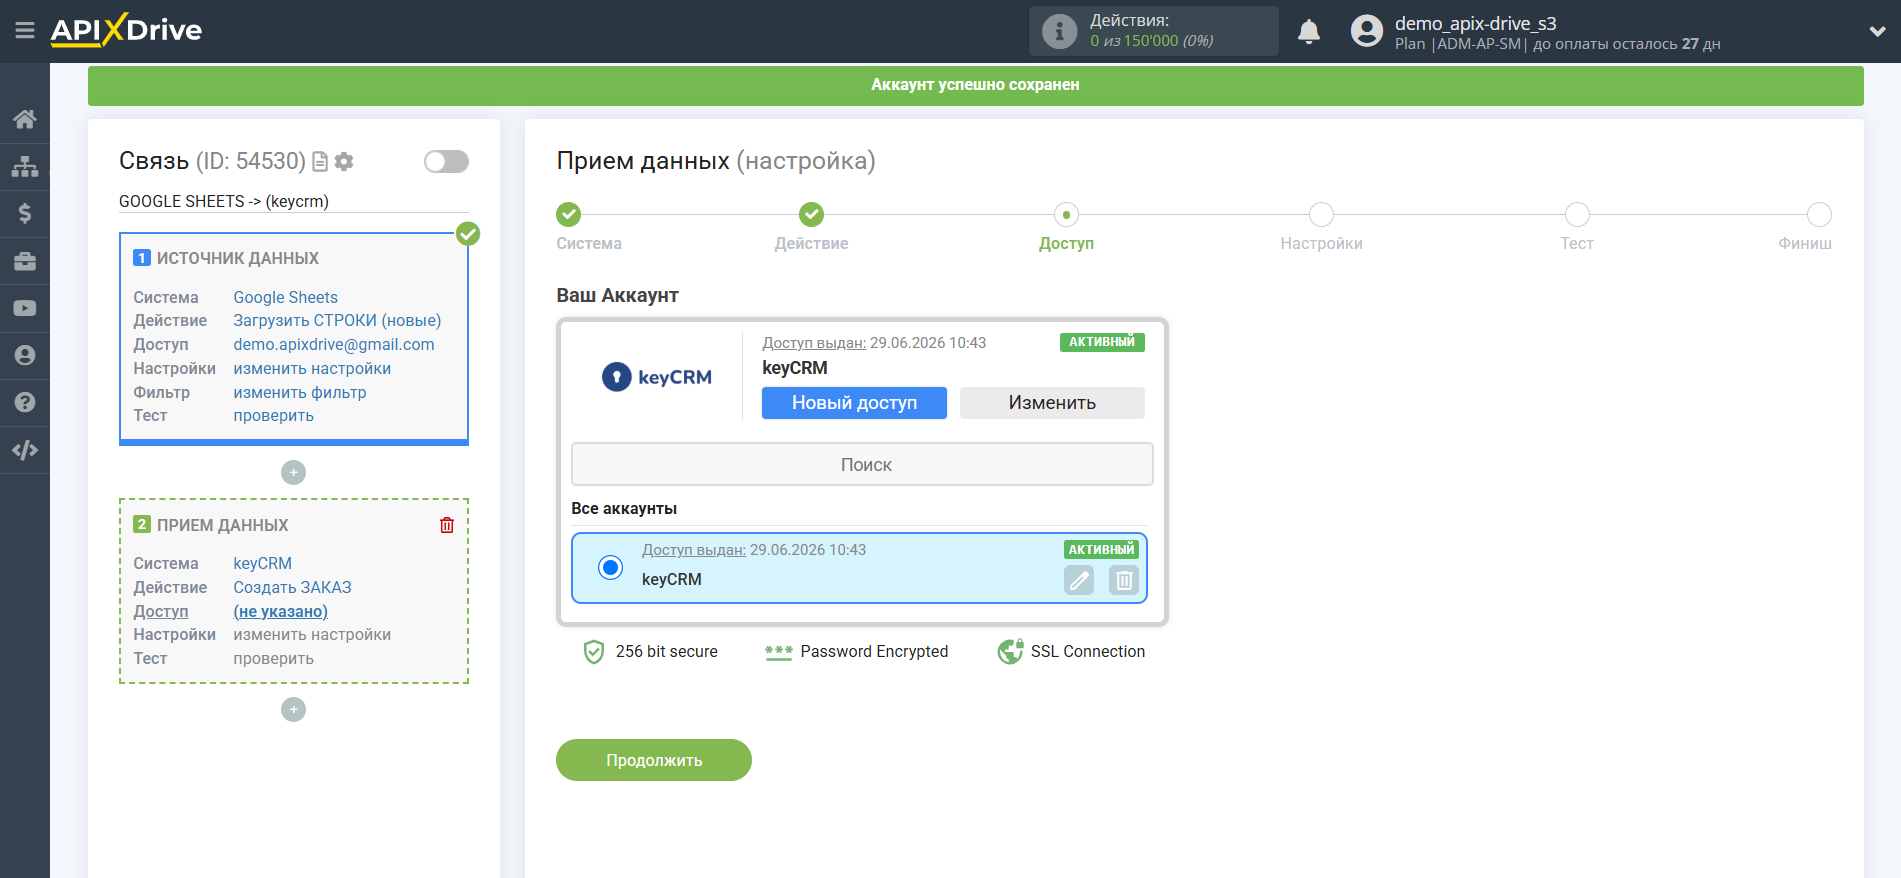Delete the keyCRM account with trash icon

point(1124,580)
